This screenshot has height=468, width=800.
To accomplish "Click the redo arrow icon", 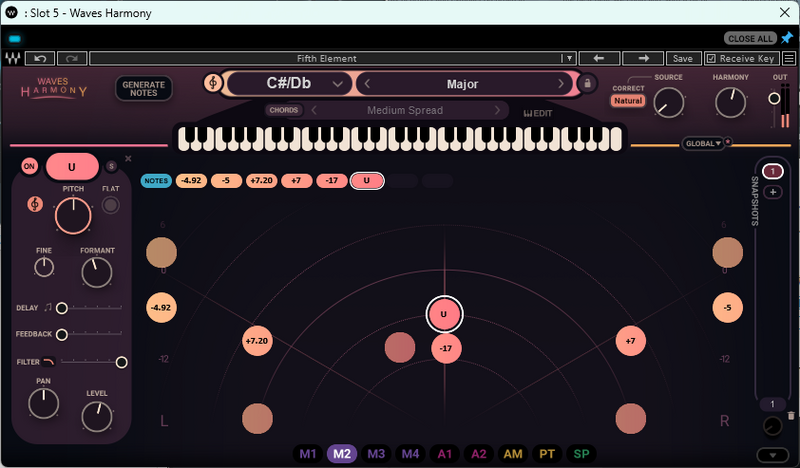I will (x=72, y=59).
